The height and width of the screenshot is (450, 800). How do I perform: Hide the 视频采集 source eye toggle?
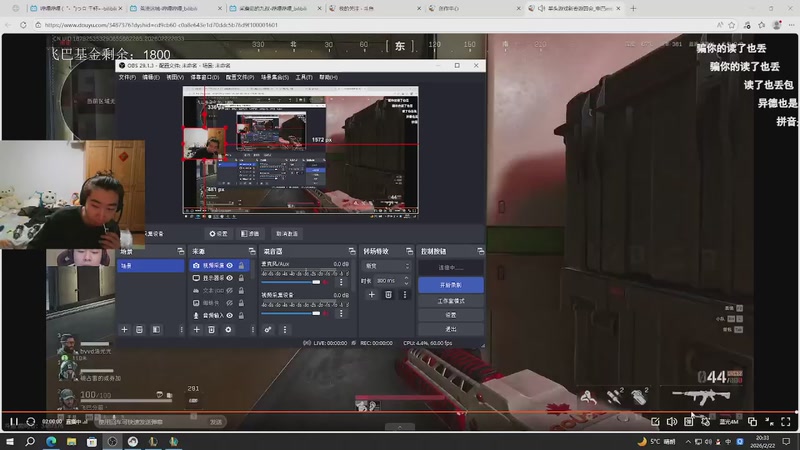pyautogui.click(x=230, y=265)
